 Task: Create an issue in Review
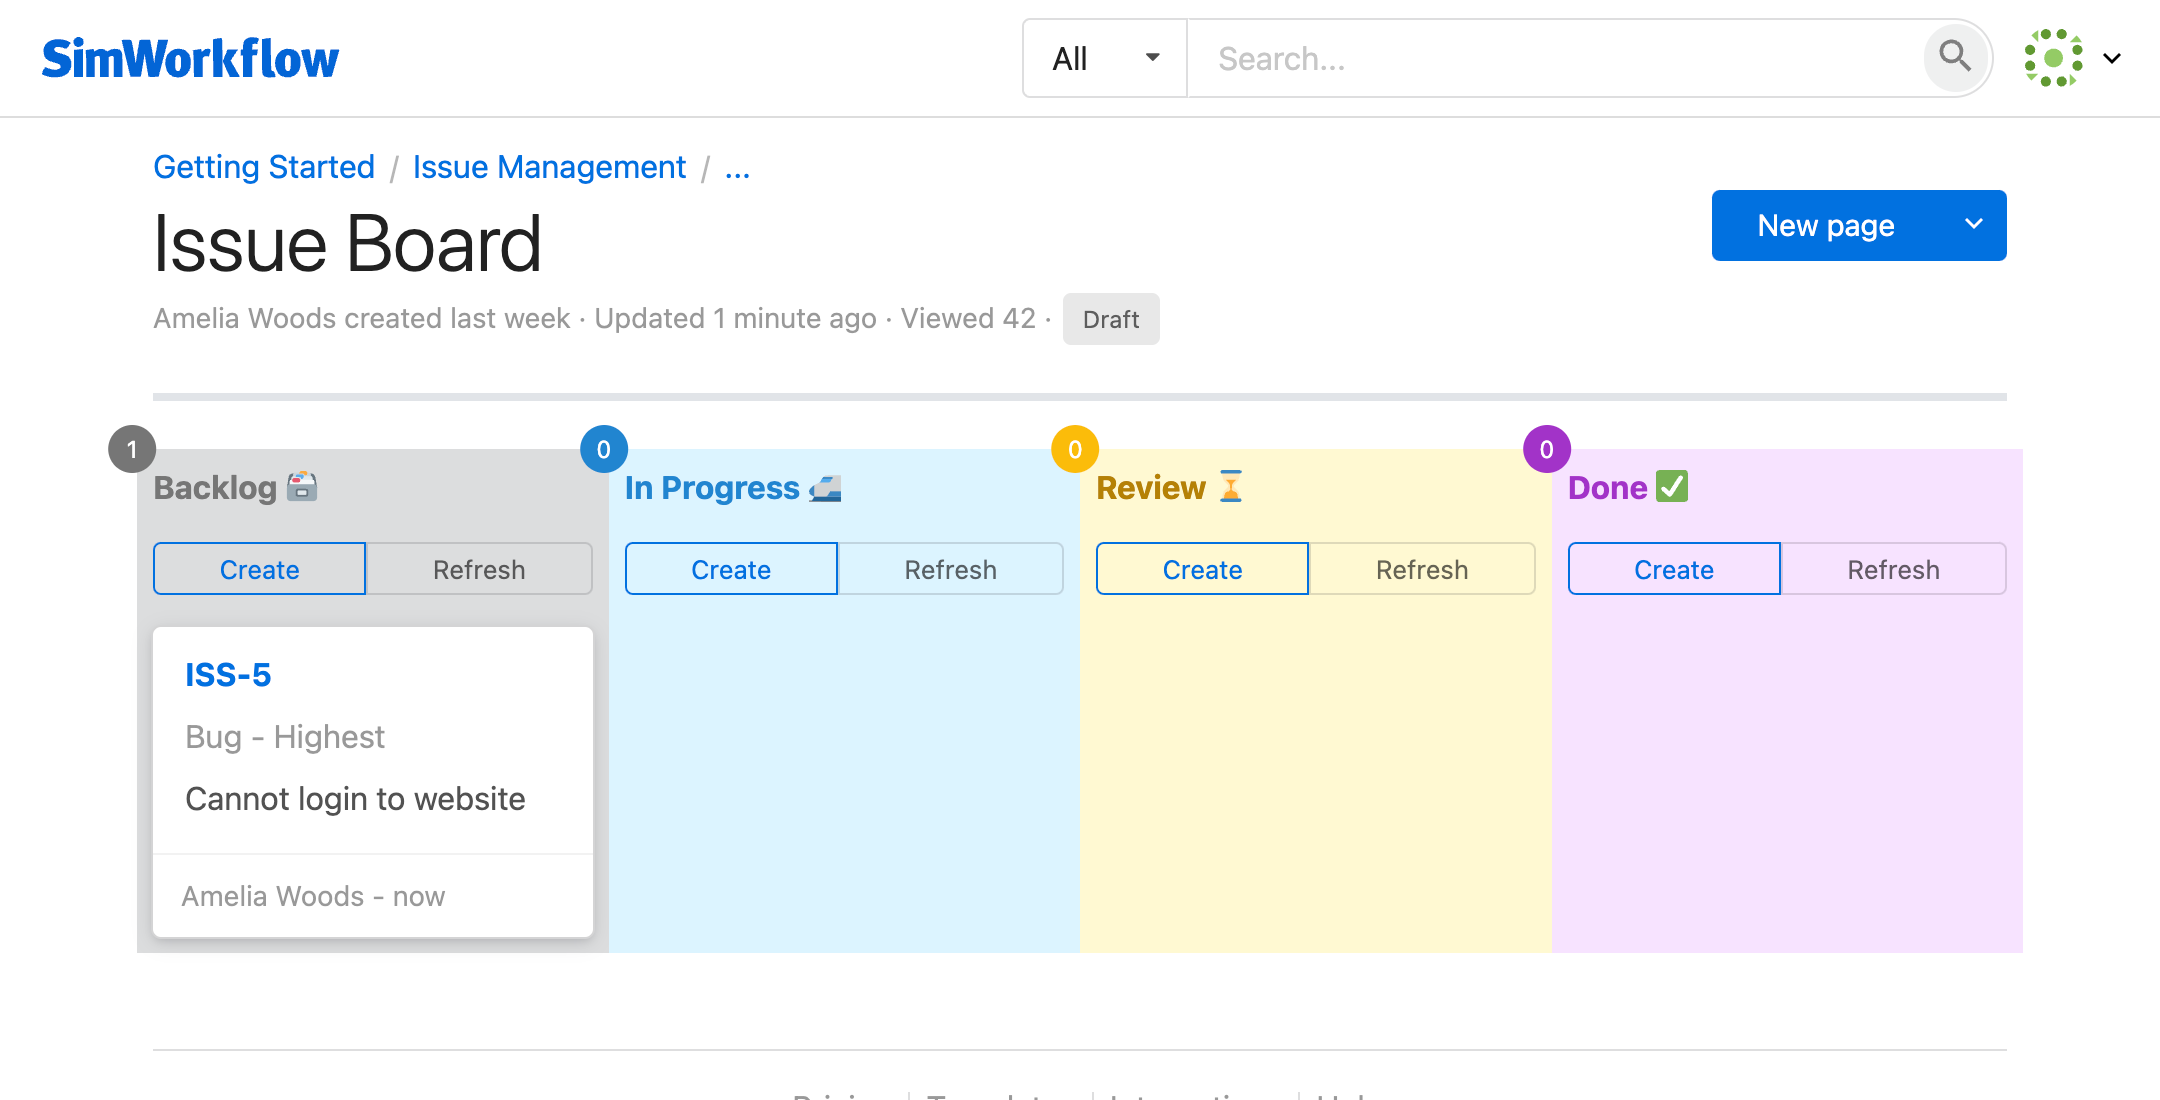click(x=1202, y=569)
